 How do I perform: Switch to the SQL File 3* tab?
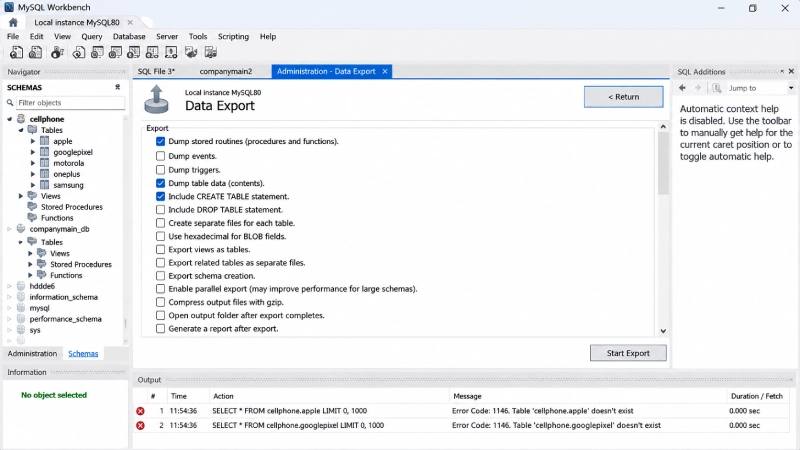coord(156,71)
